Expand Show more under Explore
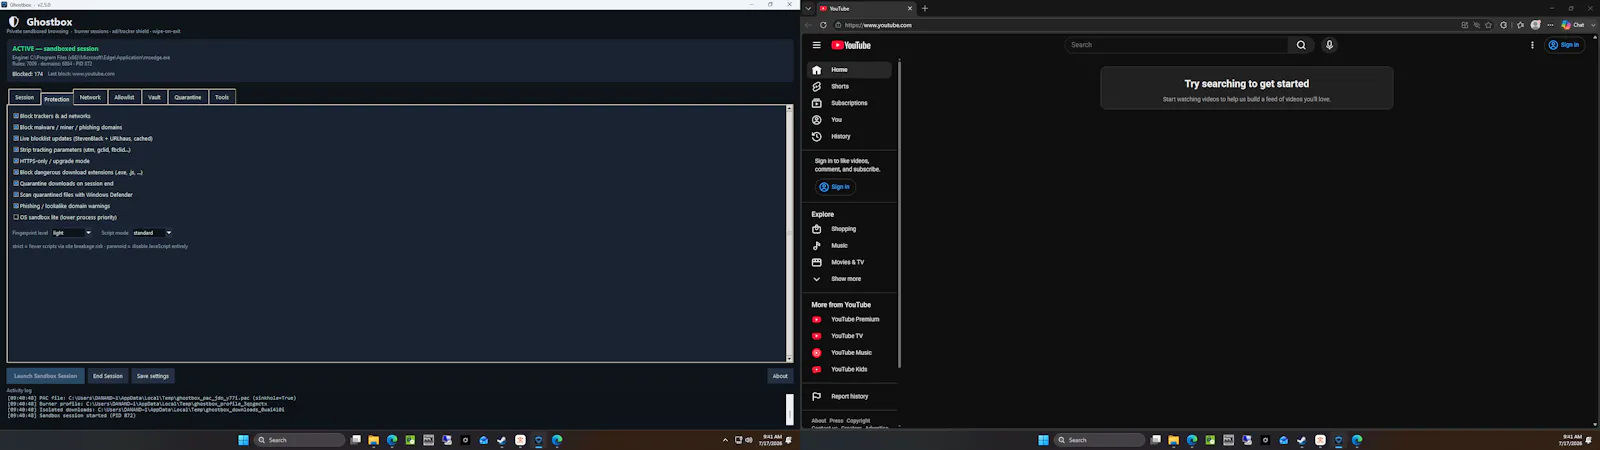Screen dimensions: 1600x450 click(x=849, y=279)
